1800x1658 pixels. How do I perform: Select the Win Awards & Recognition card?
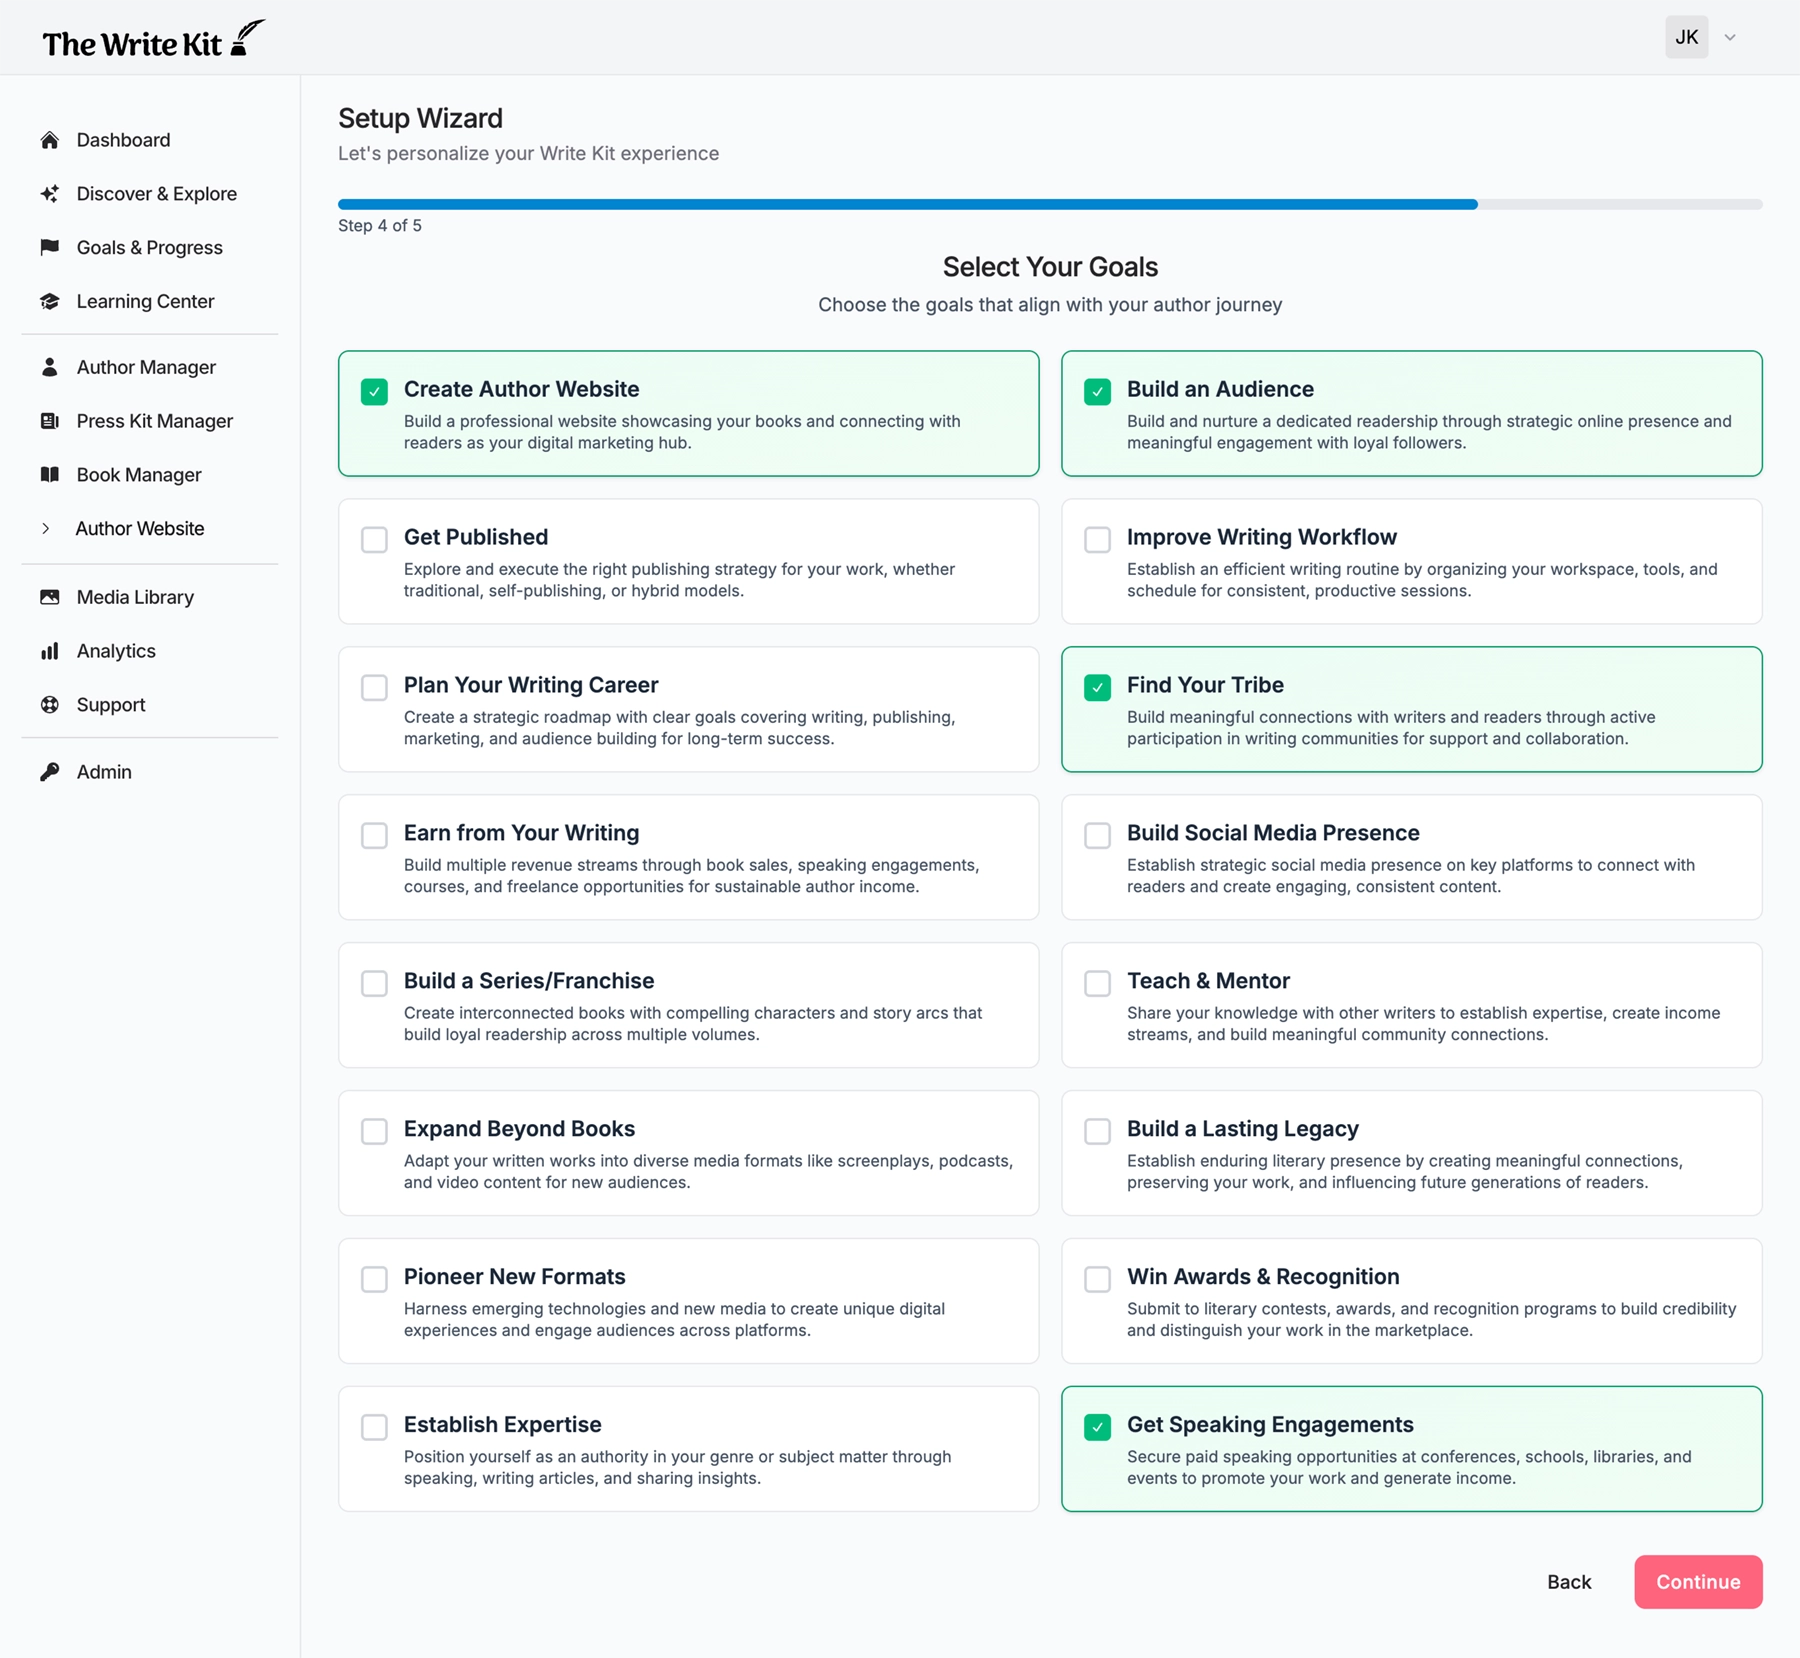pyautogui.click(x=1411, y=1301)
